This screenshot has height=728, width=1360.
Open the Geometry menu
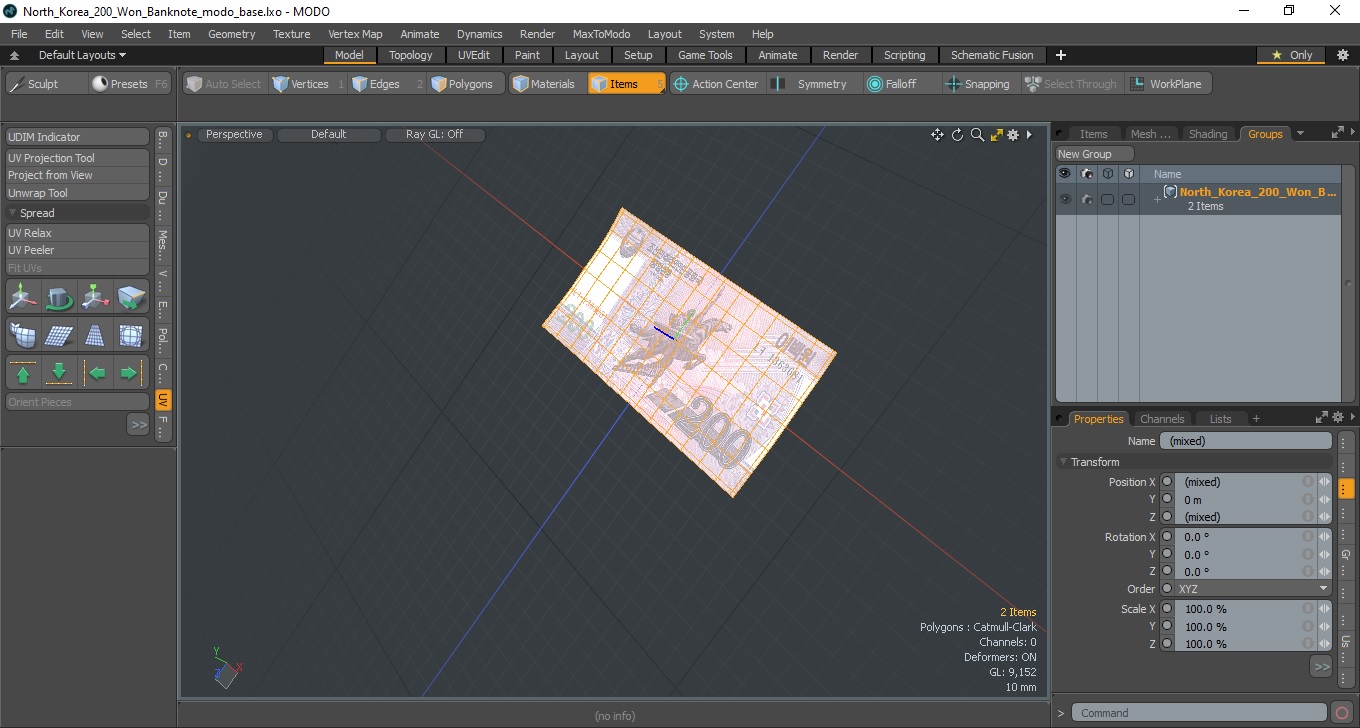coord(232,34)
